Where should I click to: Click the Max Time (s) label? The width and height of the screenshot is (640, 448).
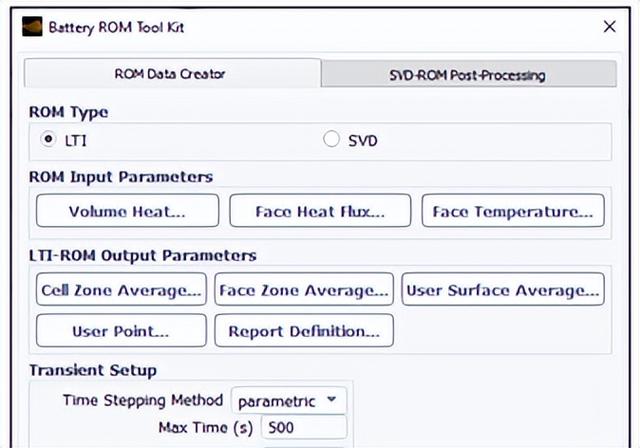pos(201,429)
